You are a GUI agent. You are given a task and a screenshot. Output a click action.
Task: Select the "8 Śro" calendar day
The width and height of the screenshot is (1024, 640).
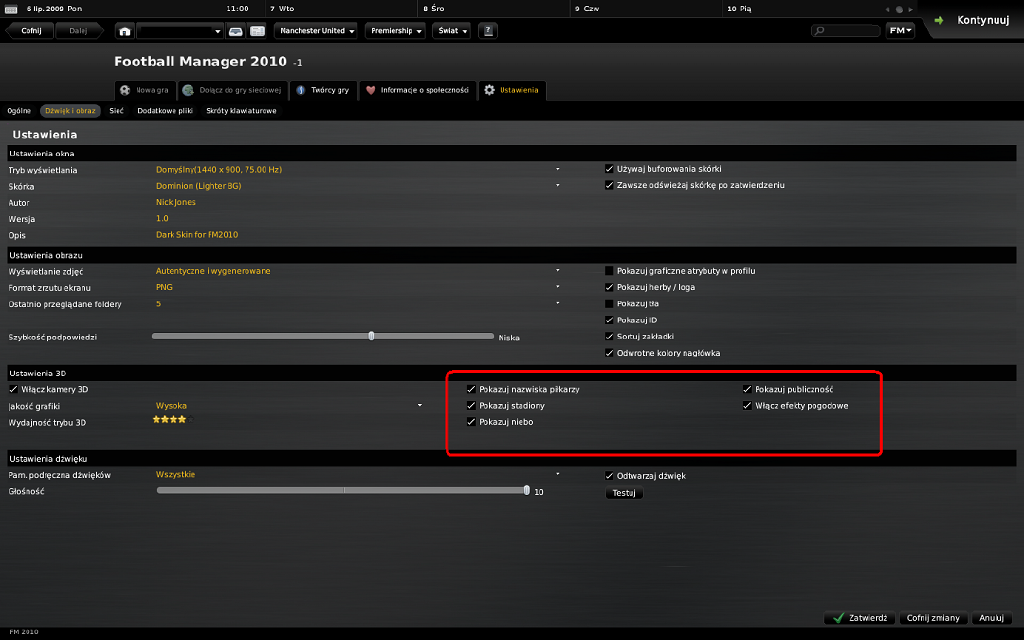tap(434, 9)
